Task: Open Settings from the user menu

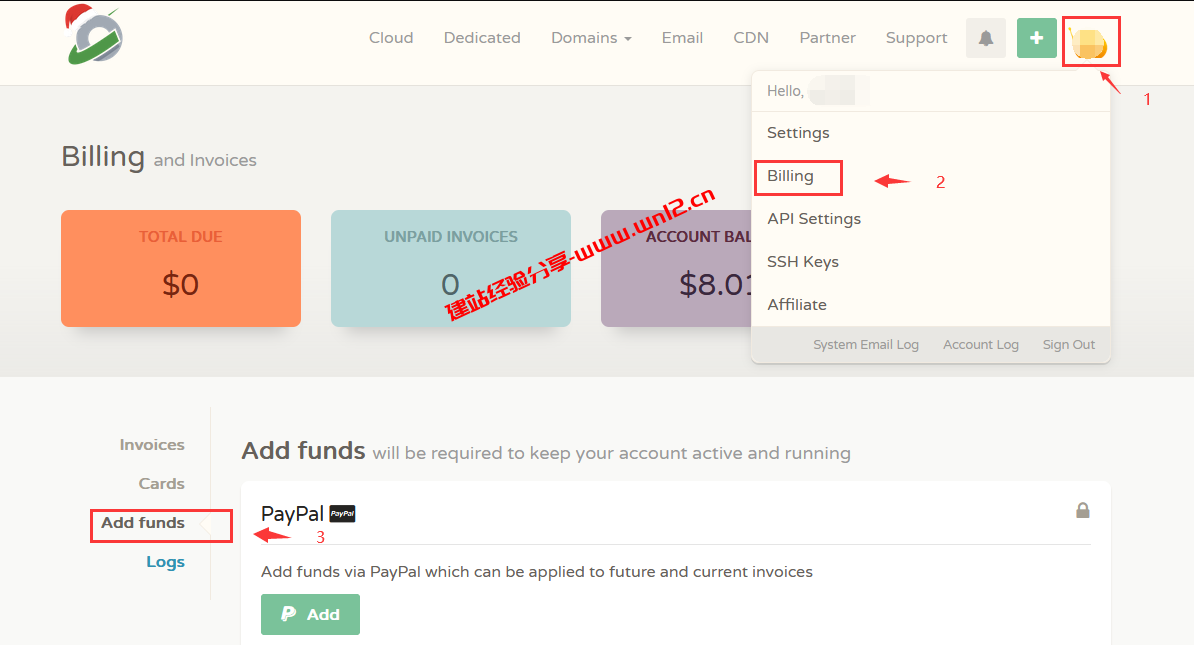Action: point(798,133)
